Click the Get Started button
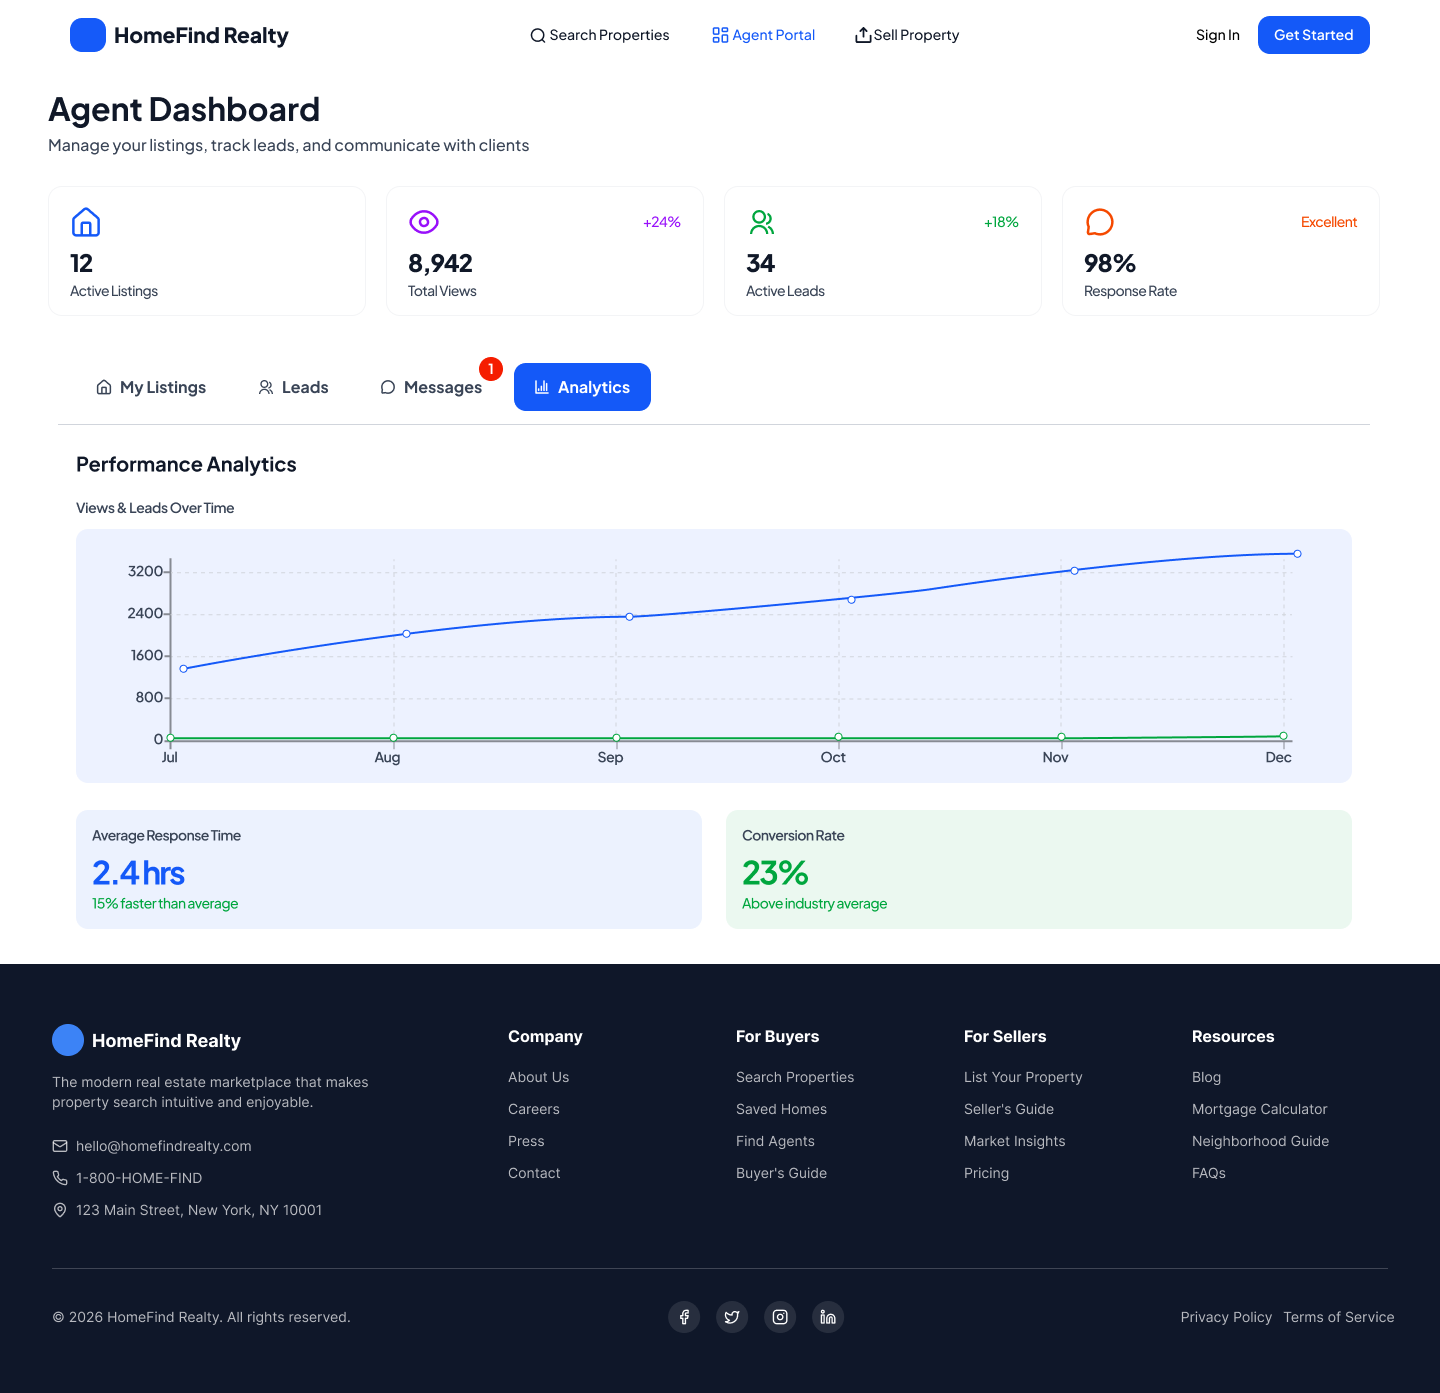The height and width of the screenshot is (1393, 1440). (x=1313, y=35)
